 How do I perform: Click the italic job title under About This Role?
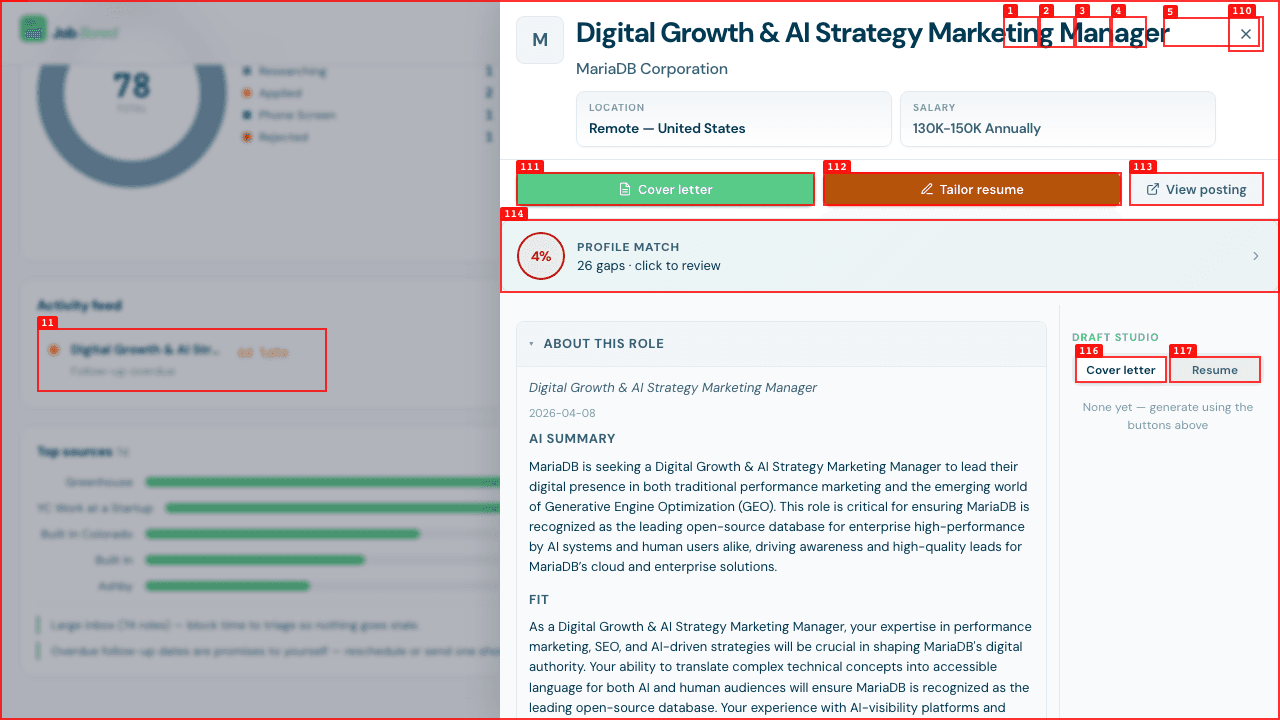[x=673, y=387]
